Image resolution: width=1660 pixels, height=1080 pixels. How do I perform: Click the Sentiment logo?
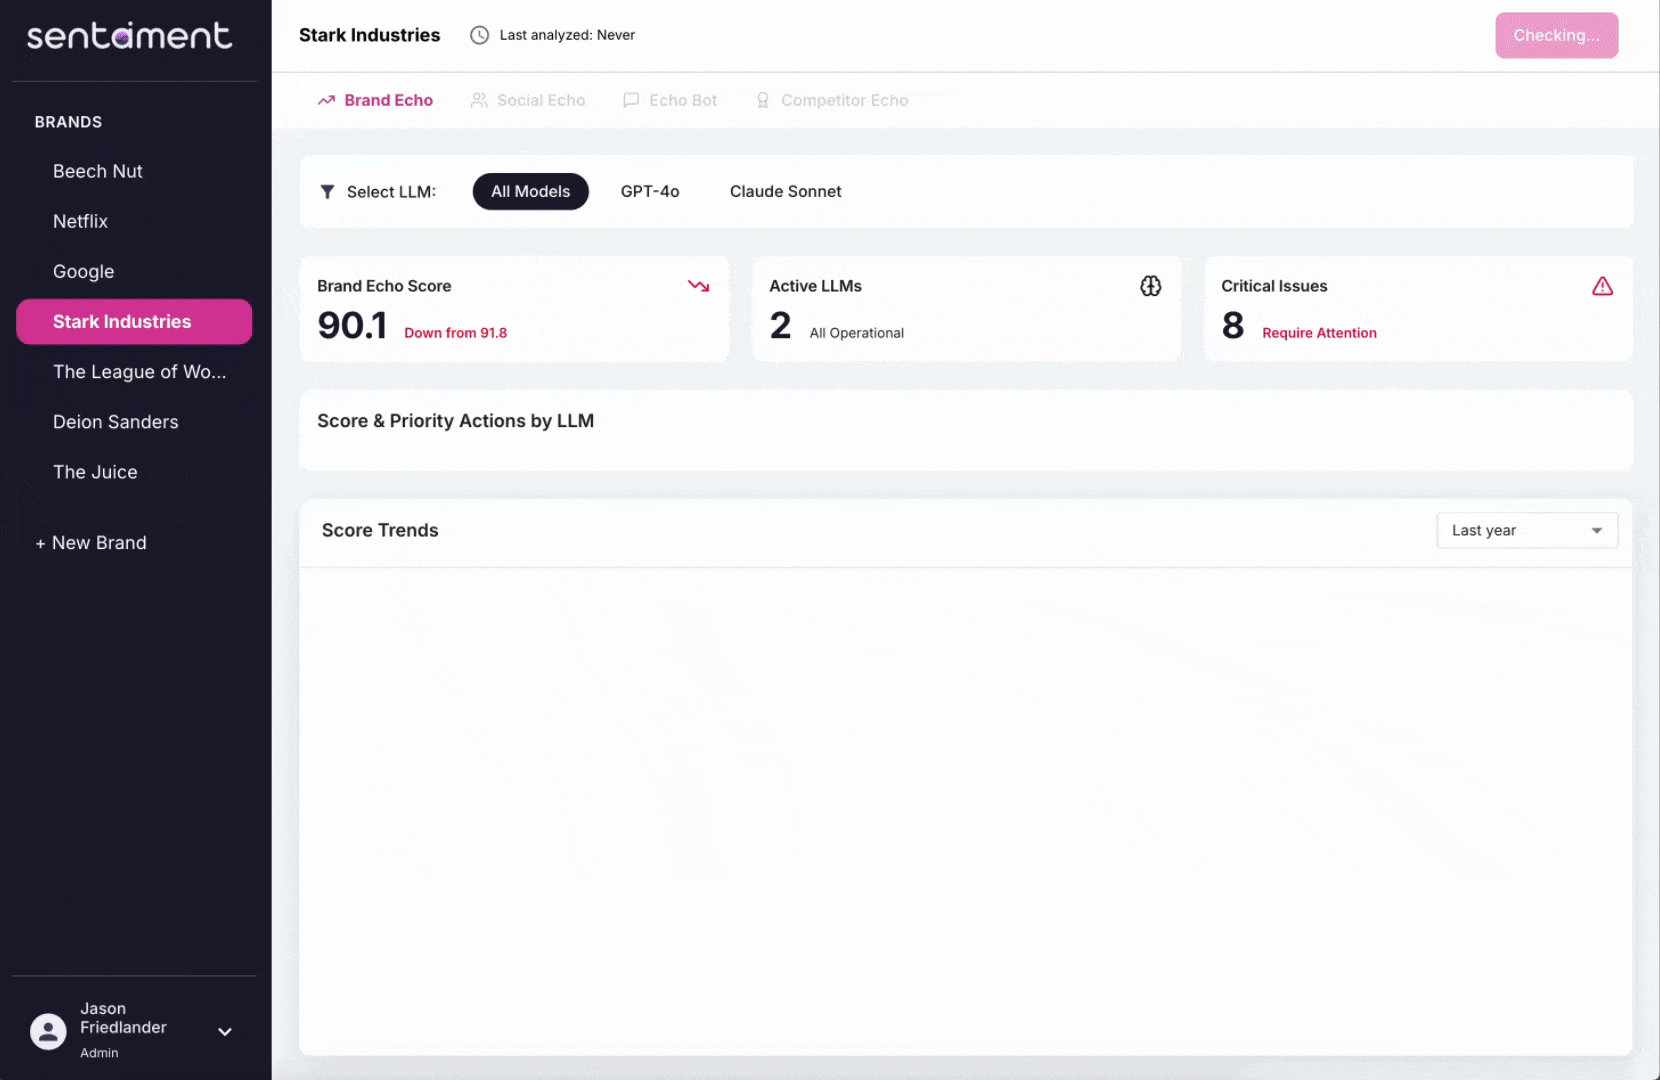click(129, 36)
